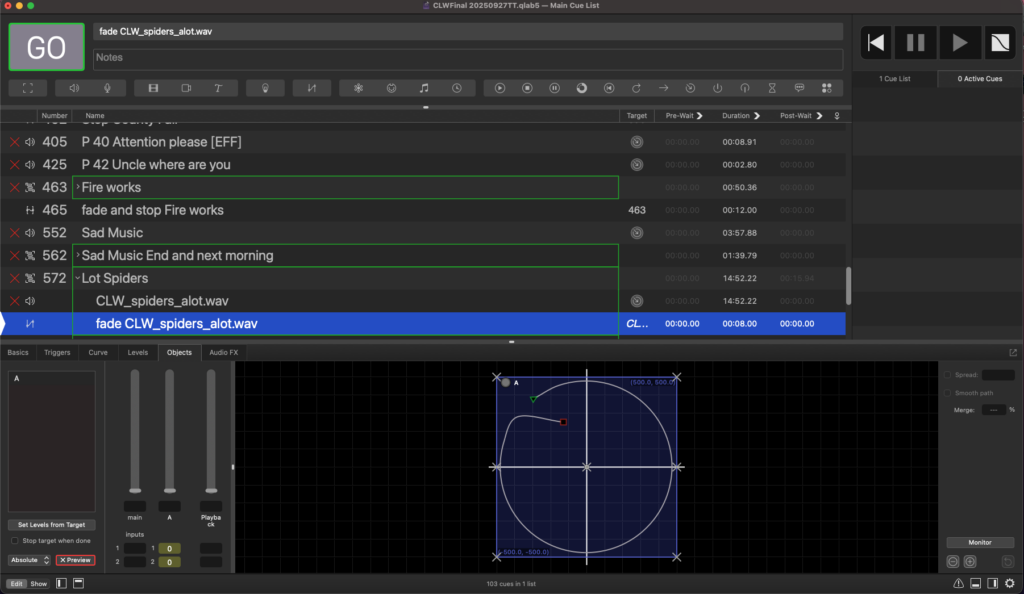Add a new Audio cue from toolbar

pos(73,88)
